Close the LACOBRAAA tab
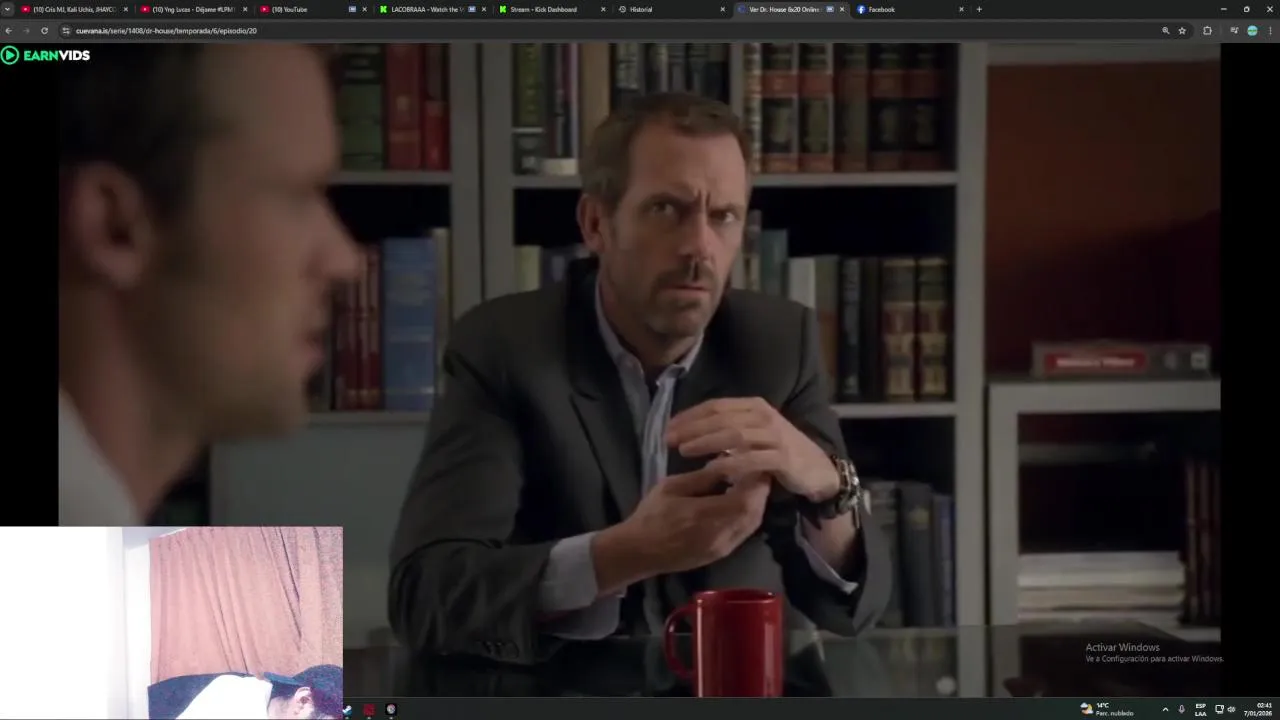Screen dimensions: 1280x720 point(484,9)
